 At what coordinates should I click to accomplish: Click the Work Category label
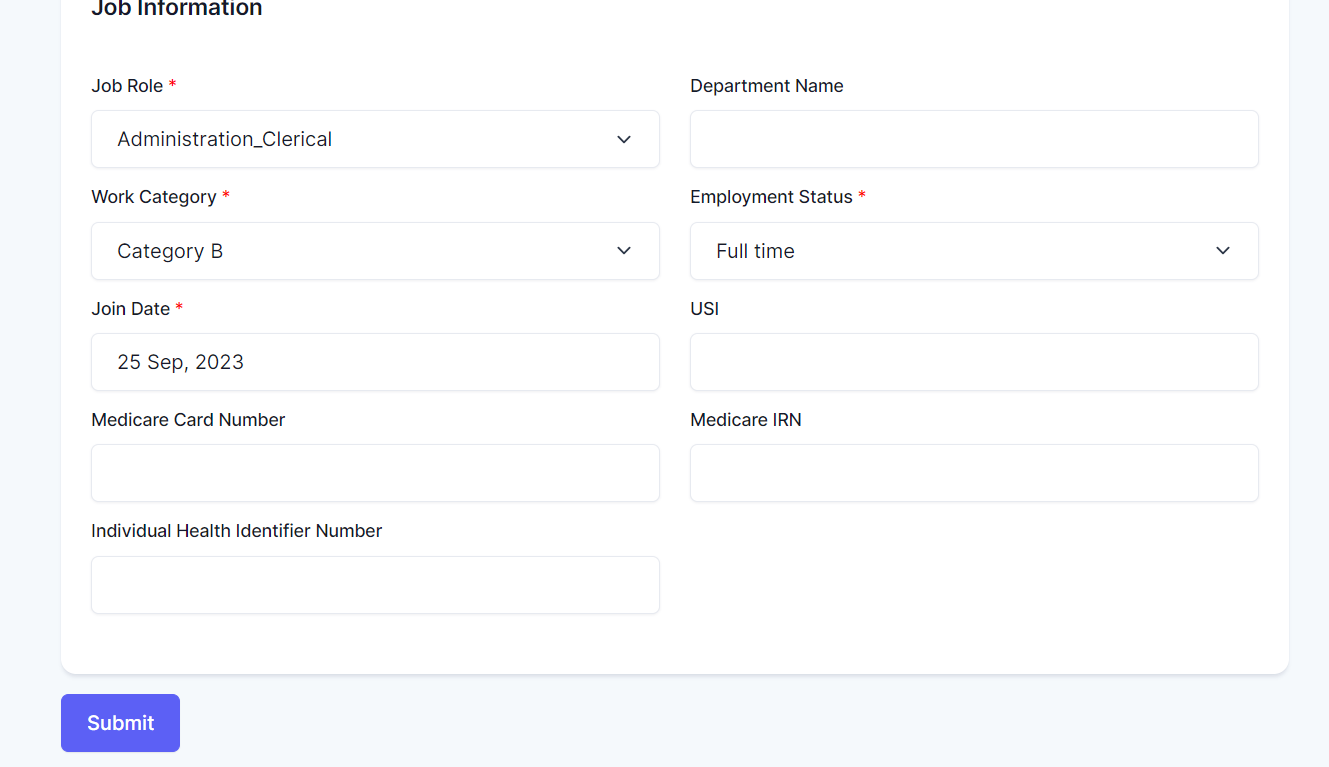(x=154, y=197)
